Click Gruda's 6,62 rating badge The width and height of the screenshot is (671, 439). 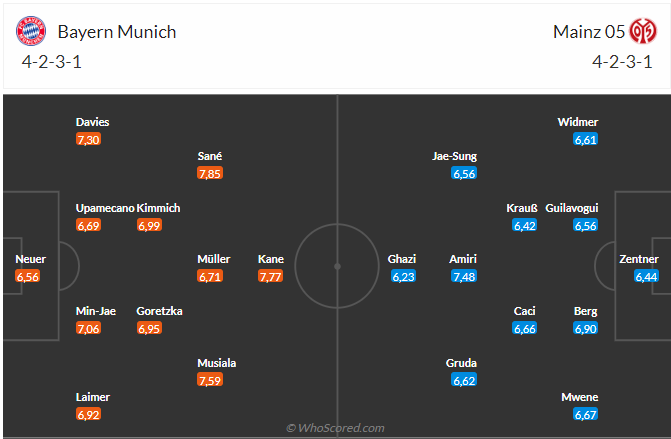coord(462,380)
